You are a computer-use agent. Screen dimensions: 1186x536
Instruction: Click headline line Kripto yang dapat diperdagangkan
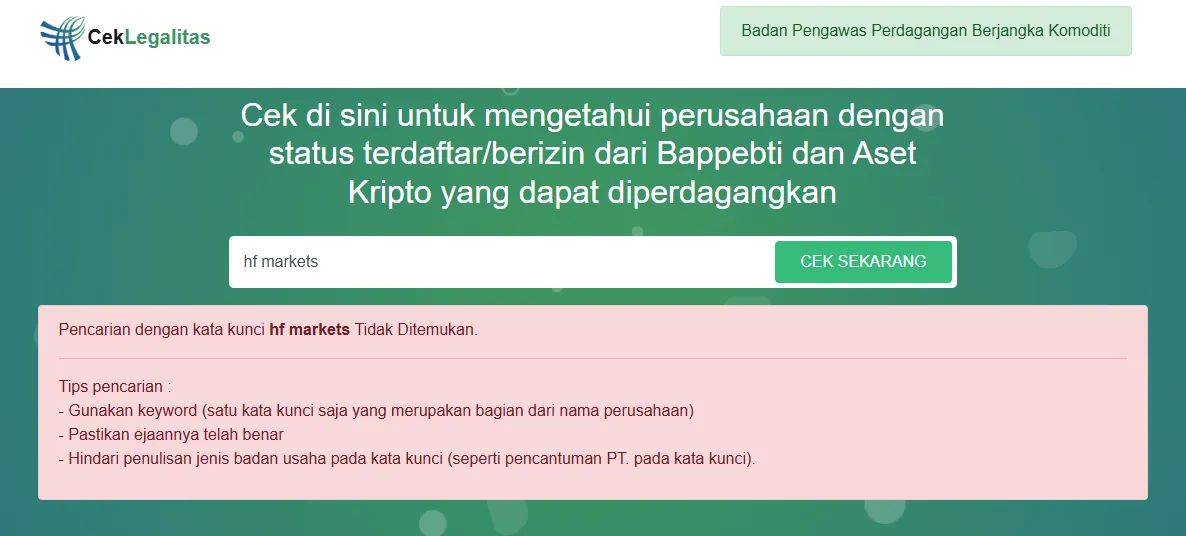click(x=592, y=192)
